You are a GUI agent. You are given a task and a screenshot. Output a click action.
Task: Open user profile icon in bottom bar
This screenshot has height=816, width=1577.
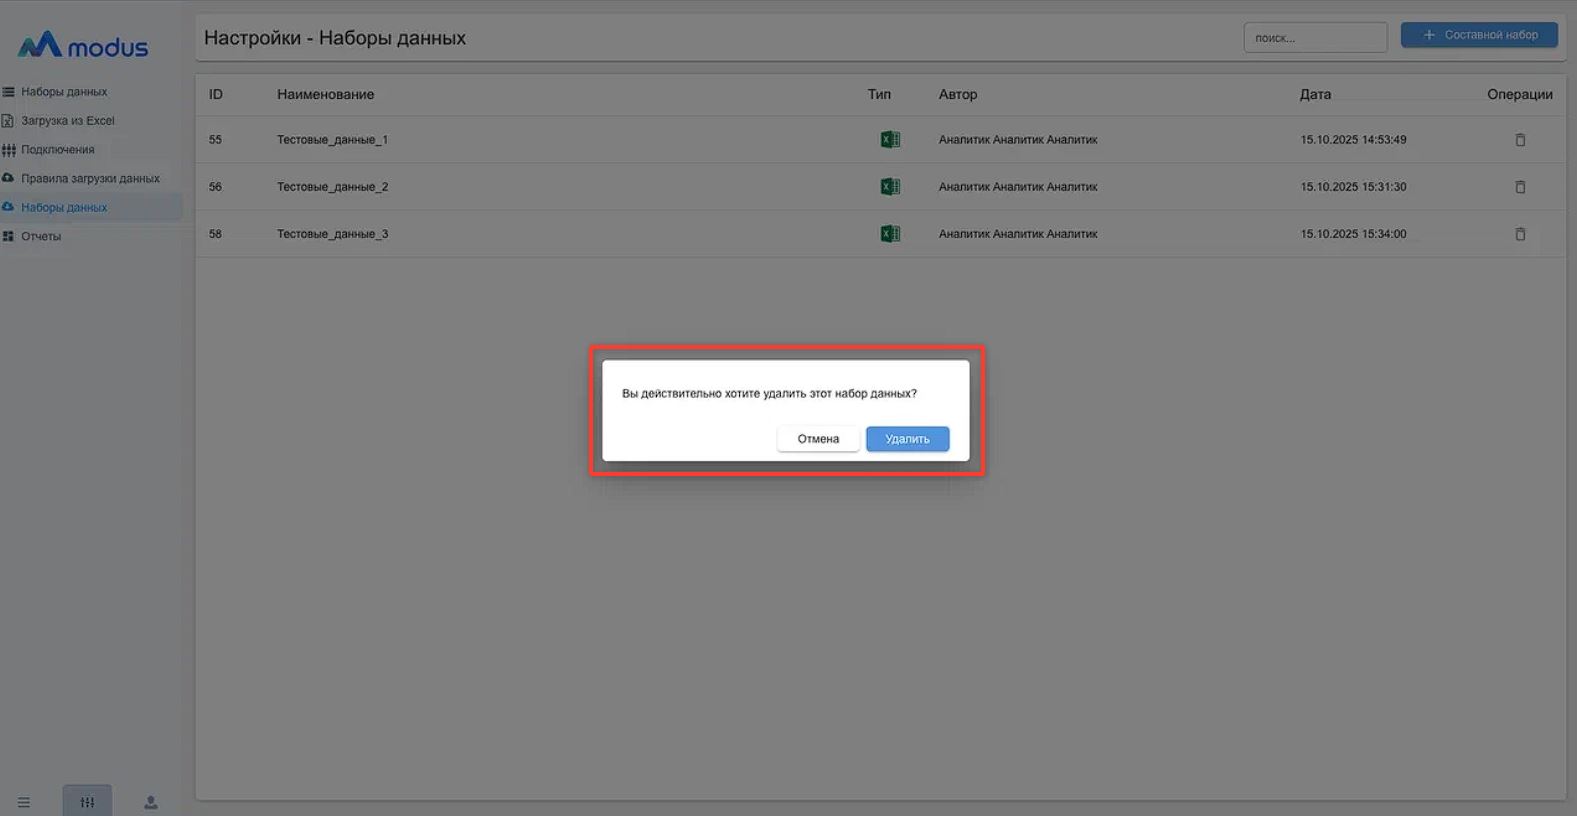click(x=151, y=802)
